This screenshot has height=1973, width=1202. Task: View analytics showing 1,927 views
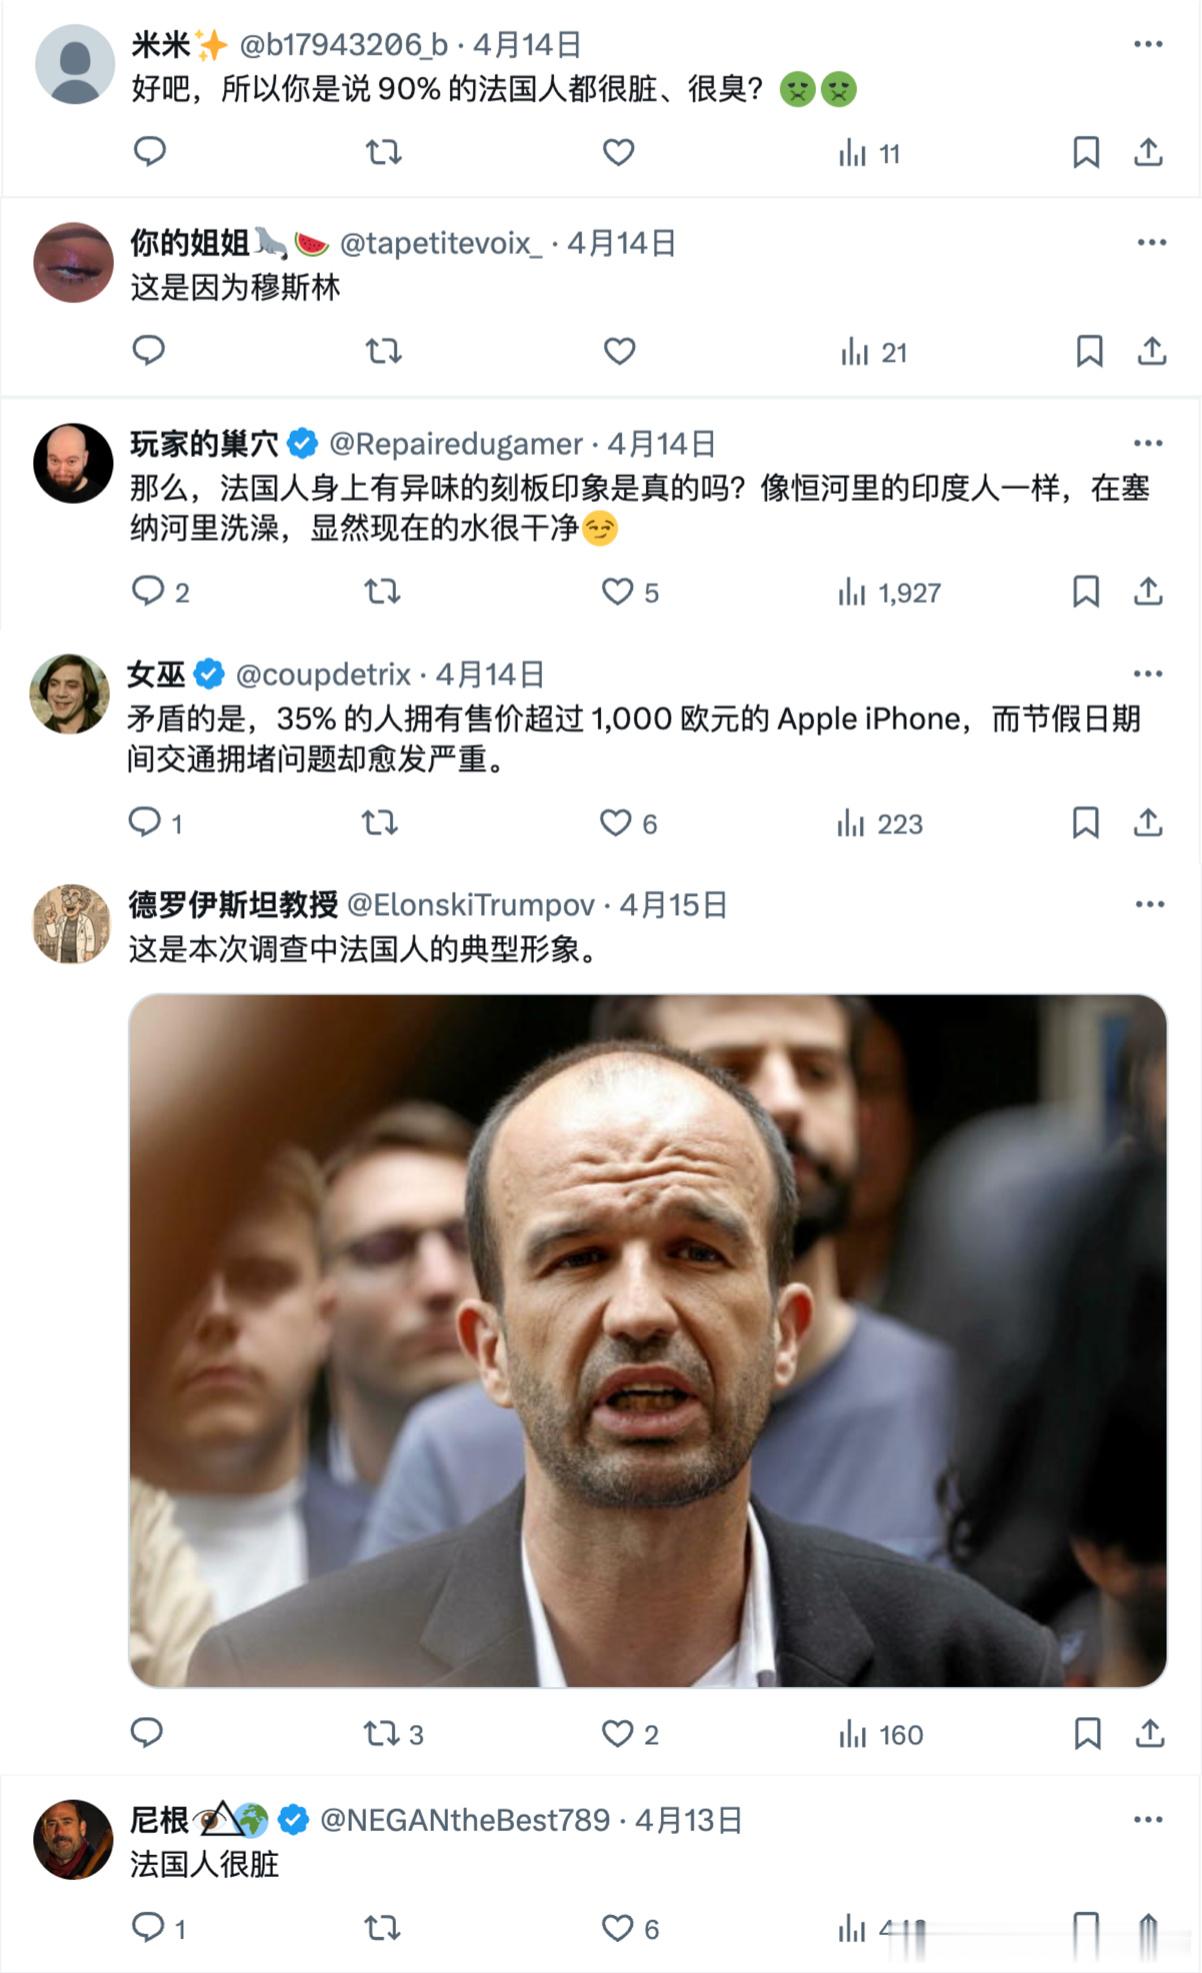[x=889, y=593]
